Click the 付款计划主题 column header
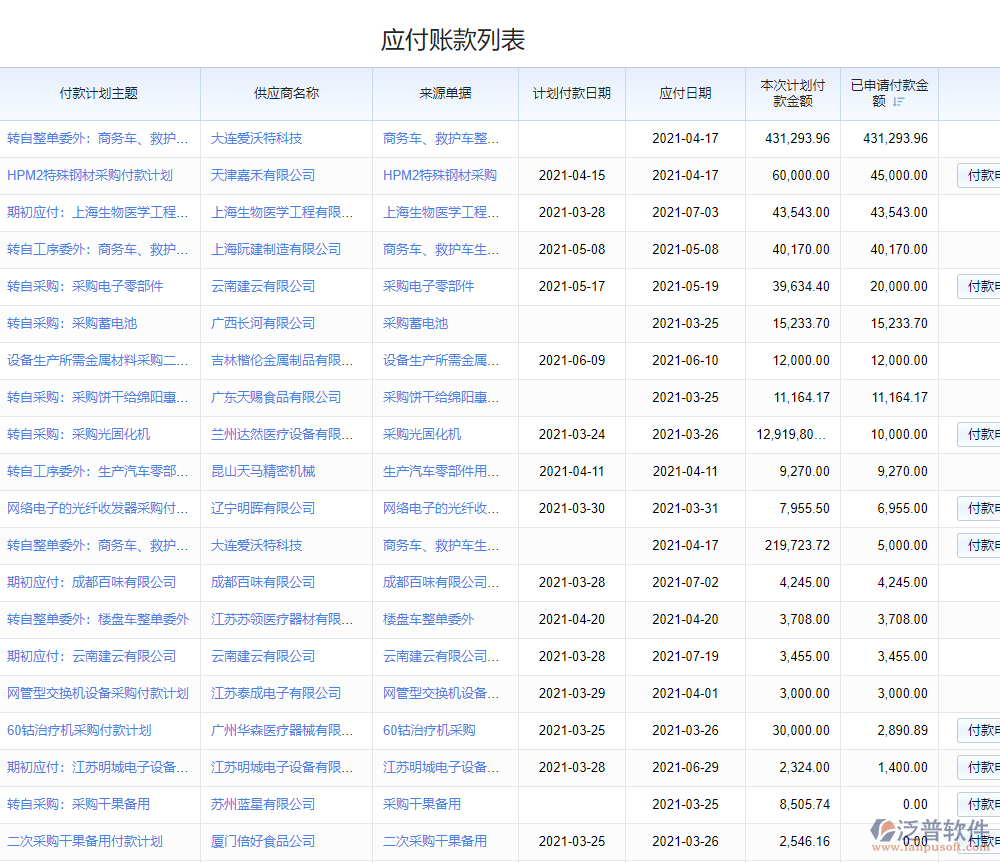The height and width of the screenshot is (863, 1000). [x=99, y=93]
